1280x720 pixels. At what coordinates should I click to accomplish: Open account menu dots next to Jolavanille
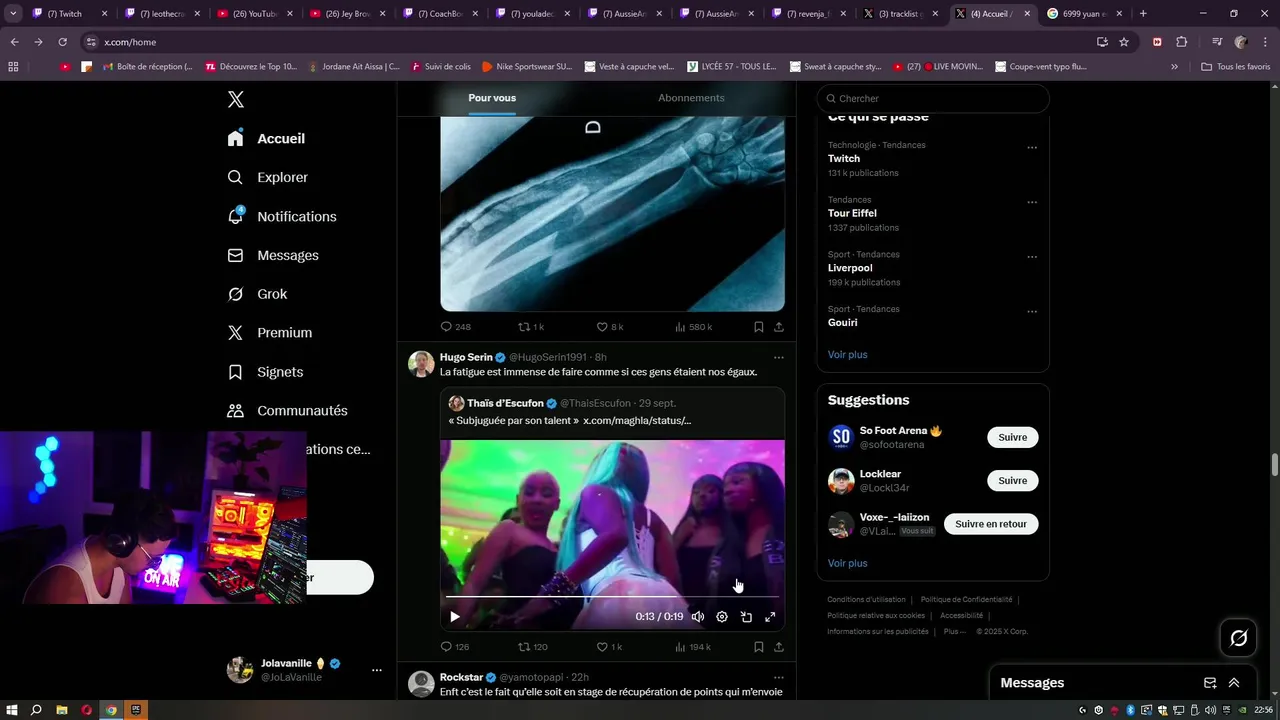pos(376,670)
